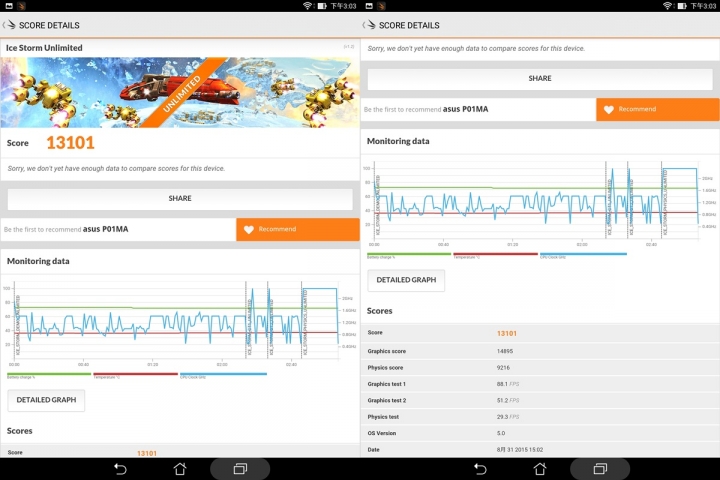The image size is (720, 480).
Task: Tap SHARE button in left screen
Action: (x=180, y=198)
